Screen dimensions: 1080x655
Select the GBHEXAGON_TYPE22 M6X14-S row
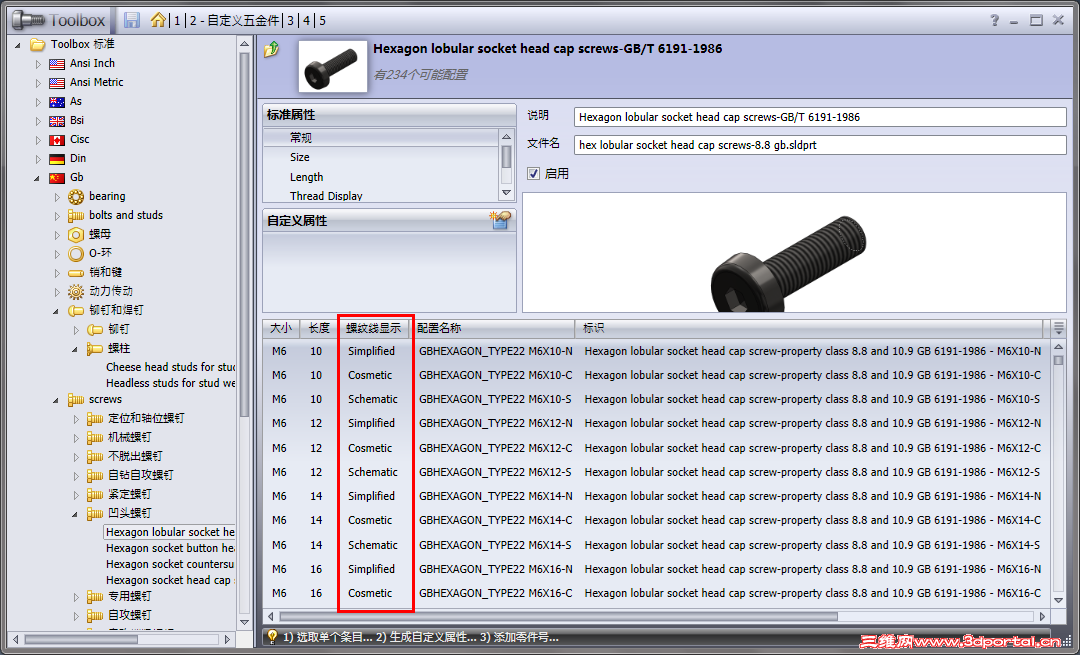[657, 545]
